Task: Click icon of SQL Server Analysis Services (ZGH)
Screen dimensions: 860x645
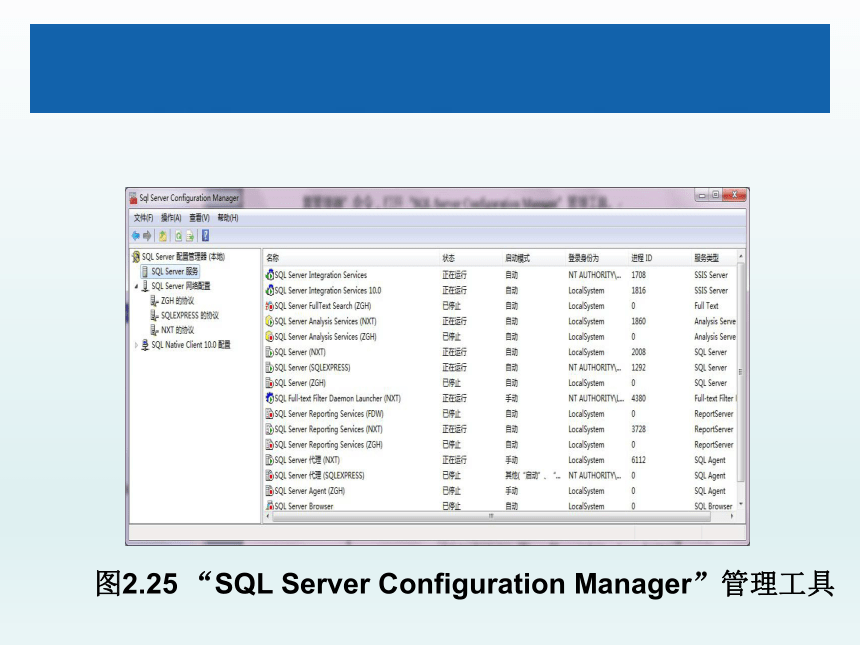Action: [269, 336]
